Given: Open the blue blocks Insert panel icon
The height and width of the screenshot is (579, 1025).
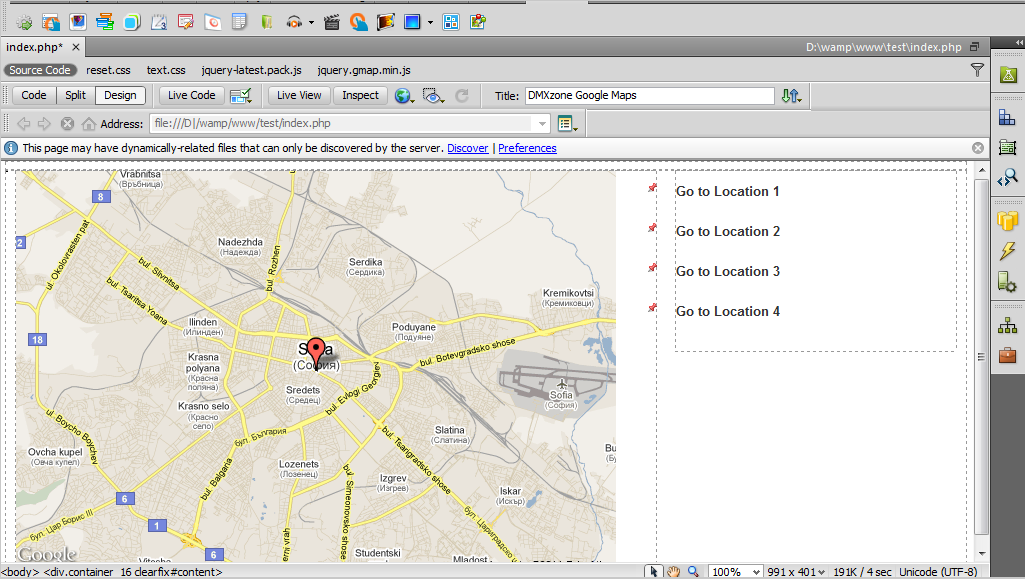Looking at the screenshot, I should (1007, 118).
